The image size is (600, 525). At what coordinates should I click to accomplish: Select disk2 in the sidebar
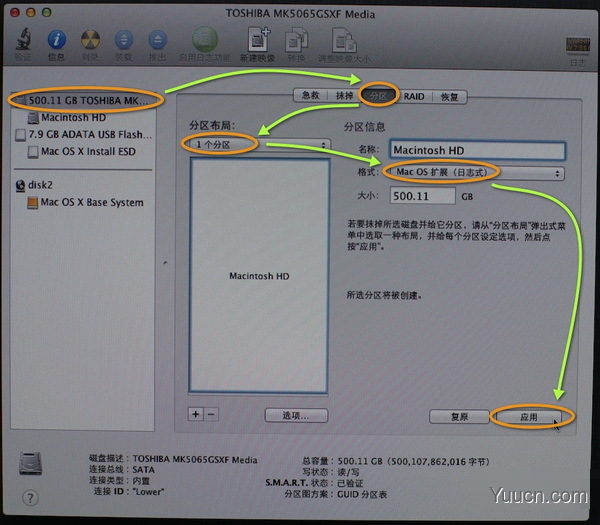pos(34,185)
